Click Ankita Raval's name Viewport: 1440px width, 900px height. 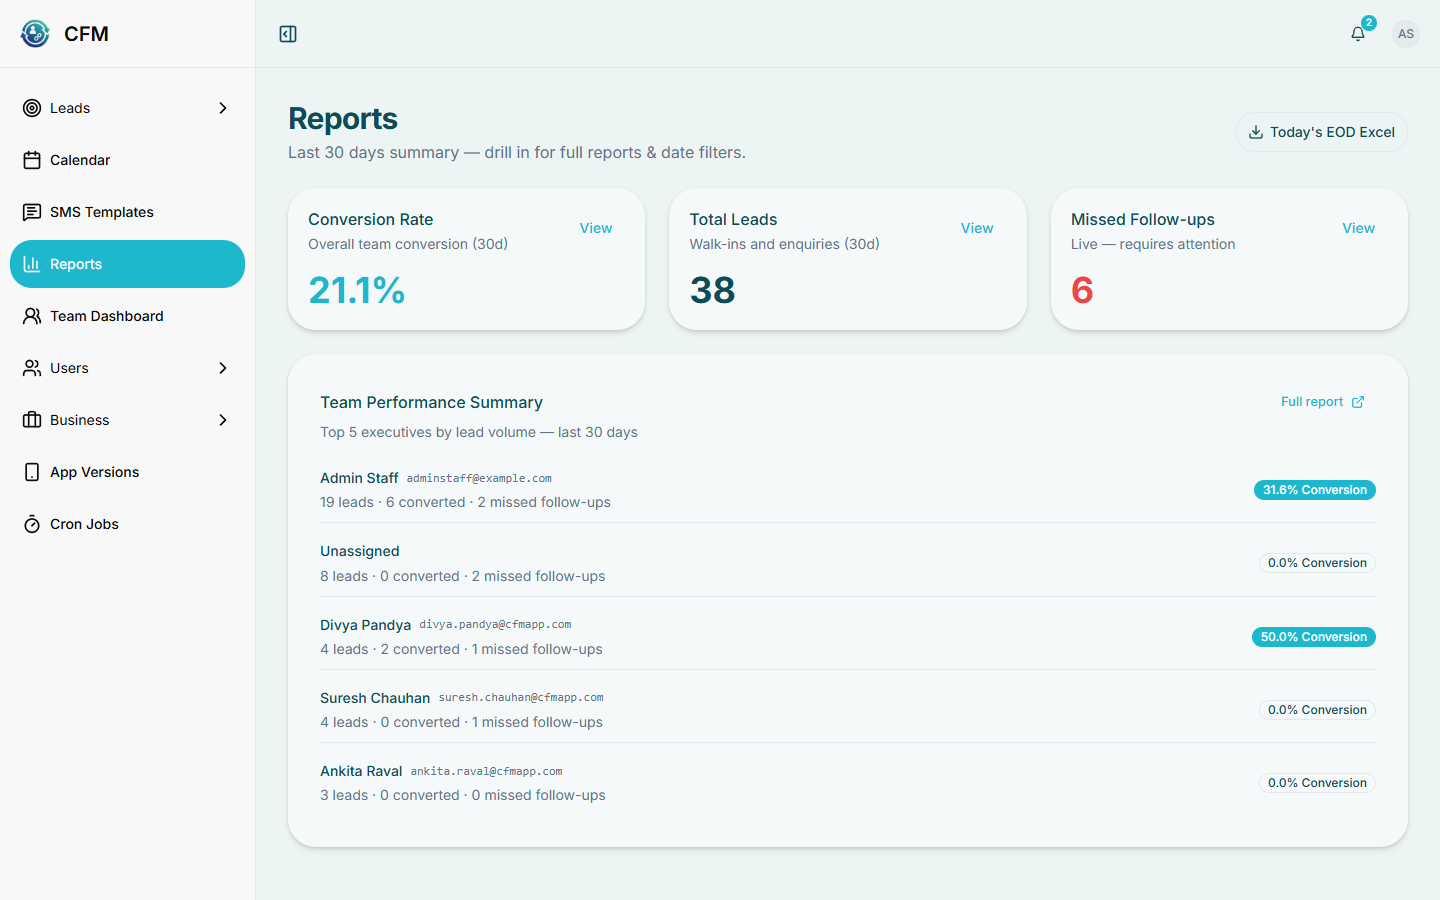361,771
